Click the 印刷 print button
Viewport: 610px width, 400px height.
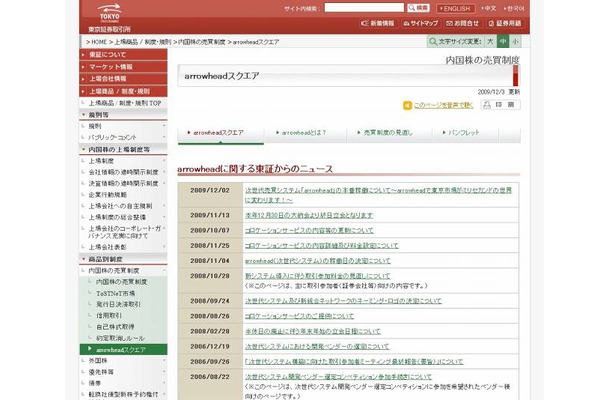[501, 105]
